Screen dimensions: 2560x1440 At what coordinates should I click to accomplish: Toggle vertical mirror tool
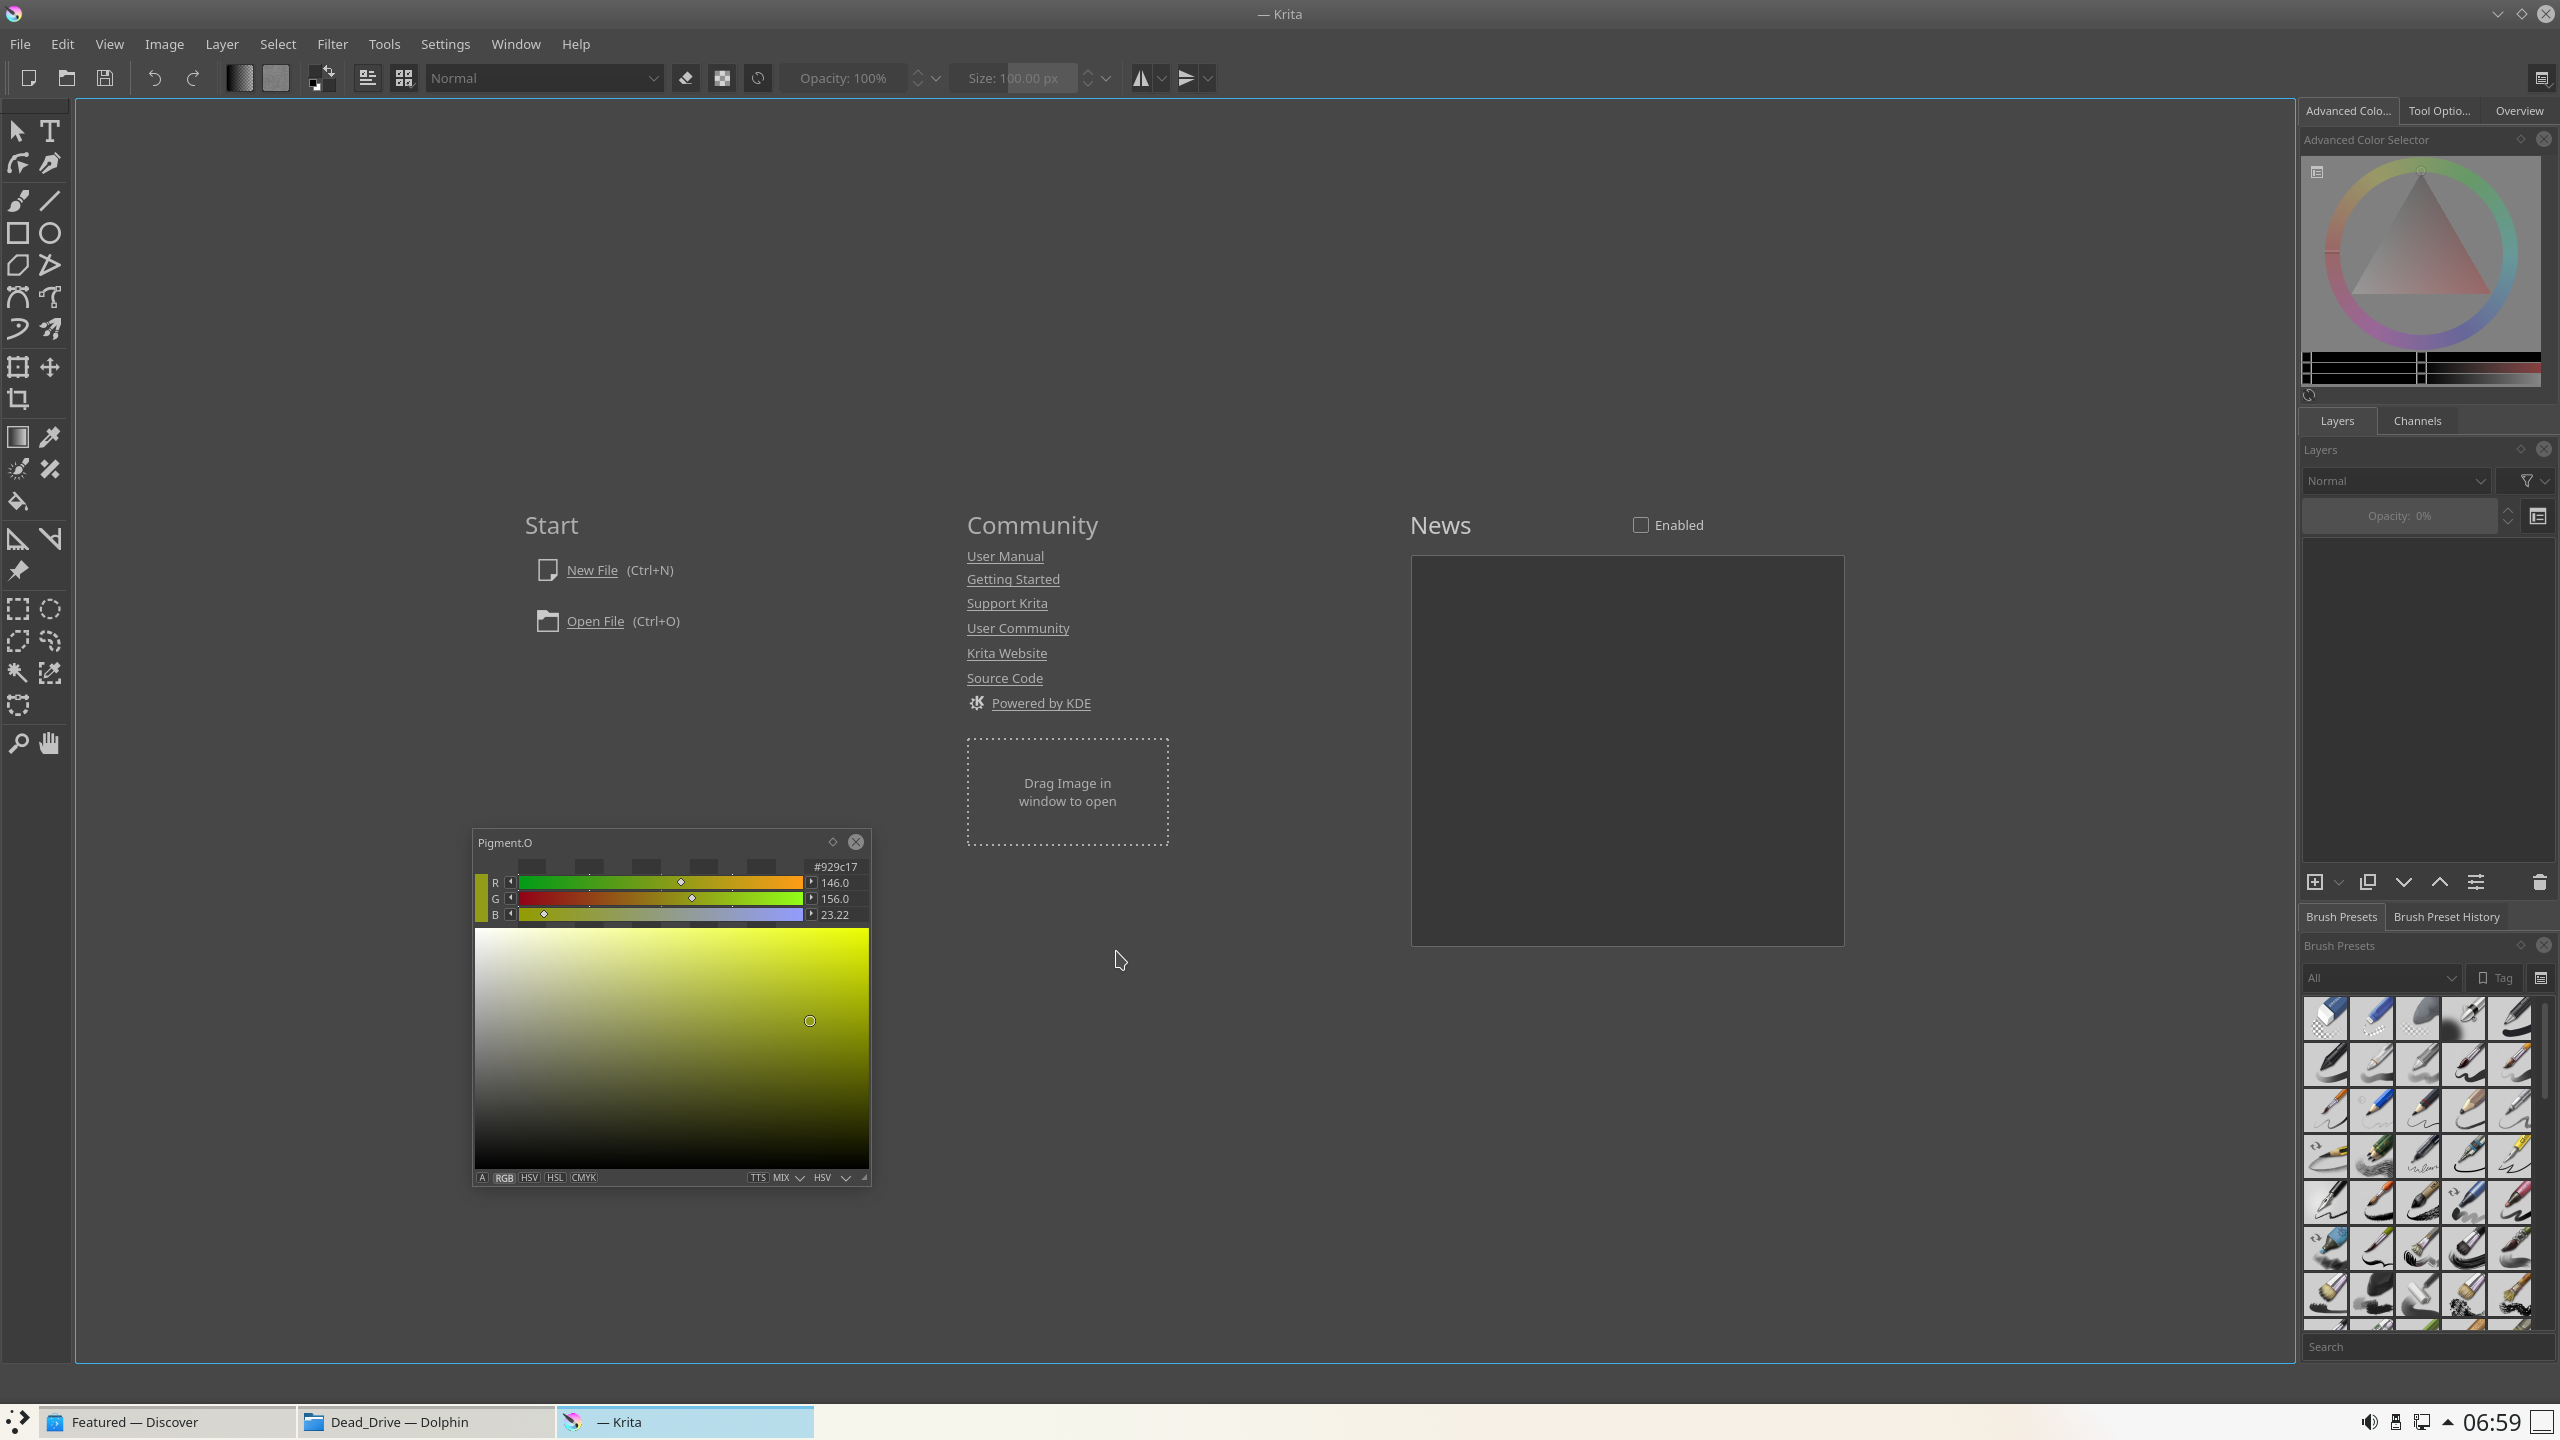pyautogui.click(x=1186, y=78)
